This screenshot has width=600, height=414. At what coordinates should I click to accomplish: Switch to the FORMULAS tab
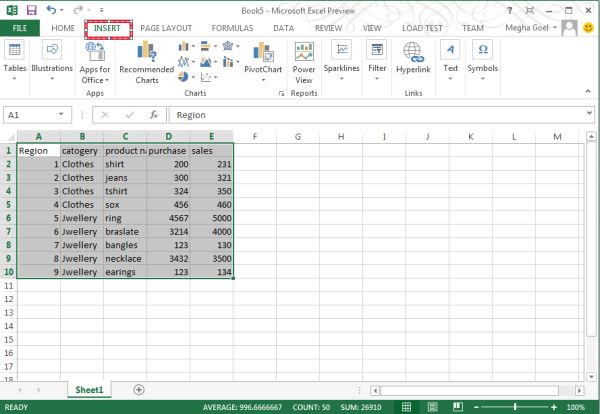pyautogui.click(x=232, y=28)
